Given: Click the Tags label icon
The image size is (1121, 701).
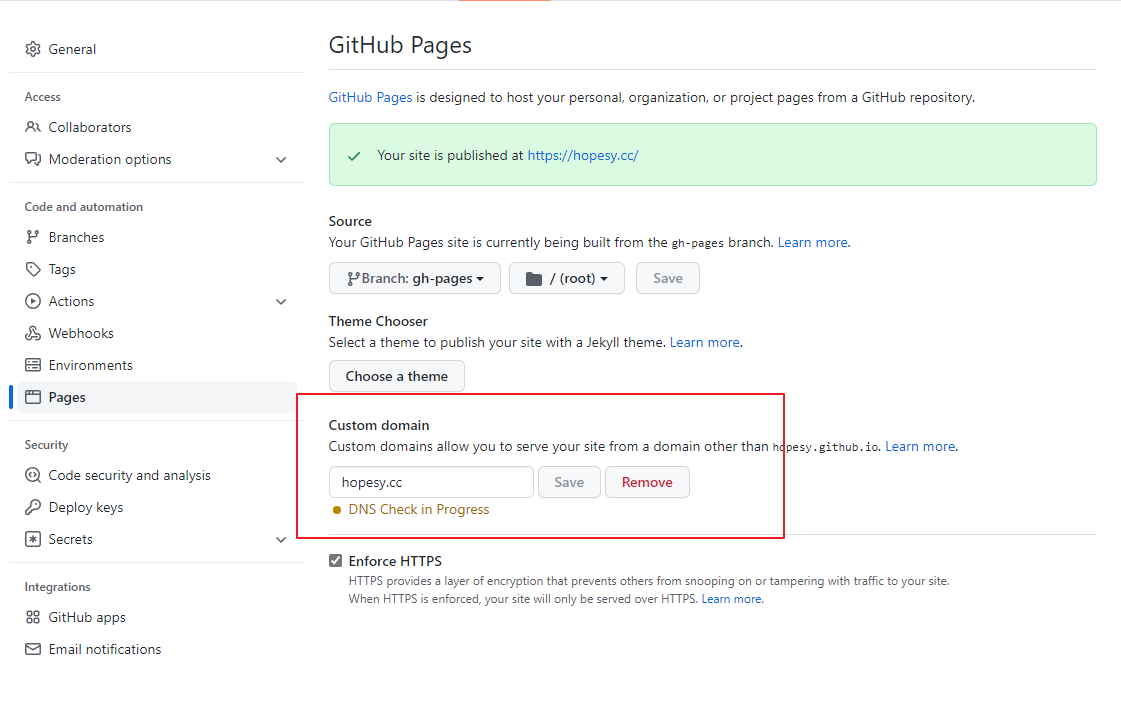Looking at the screenshot, I should click(x=33, y=269).
